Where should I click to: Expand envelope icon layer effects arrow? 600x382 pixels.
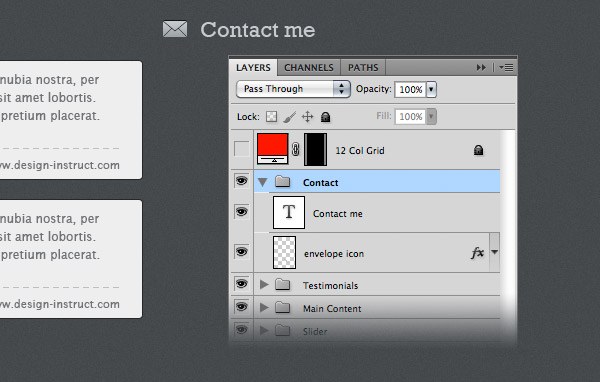pyautogui.click(x=495, y=252)
